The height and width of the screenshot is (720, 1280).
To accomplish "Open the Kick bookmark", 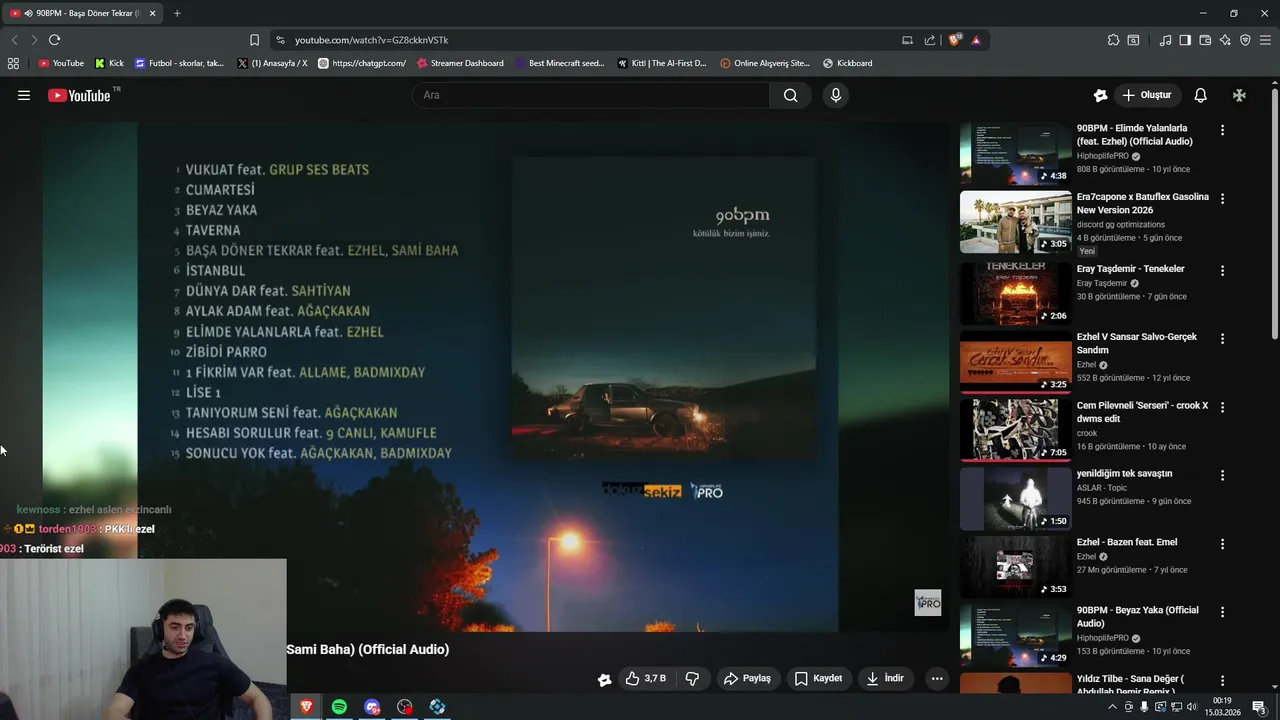I will pos(109,63).
